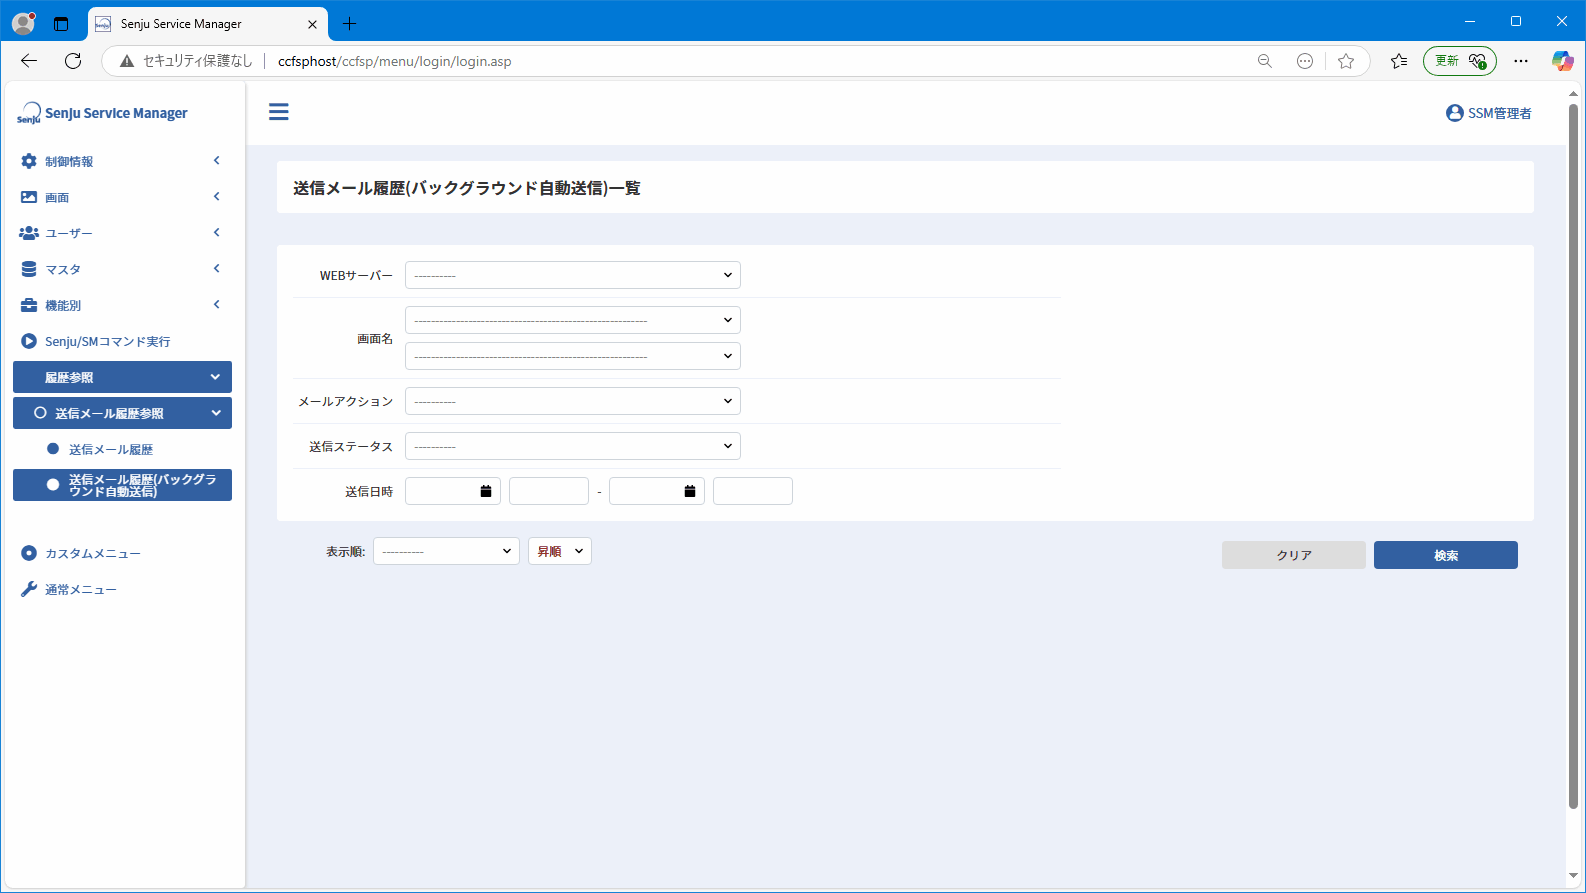The width and height of the screenshot is (1586, 893).
Task: Open the first 画面名 dropdown
Action: (573, 320)
